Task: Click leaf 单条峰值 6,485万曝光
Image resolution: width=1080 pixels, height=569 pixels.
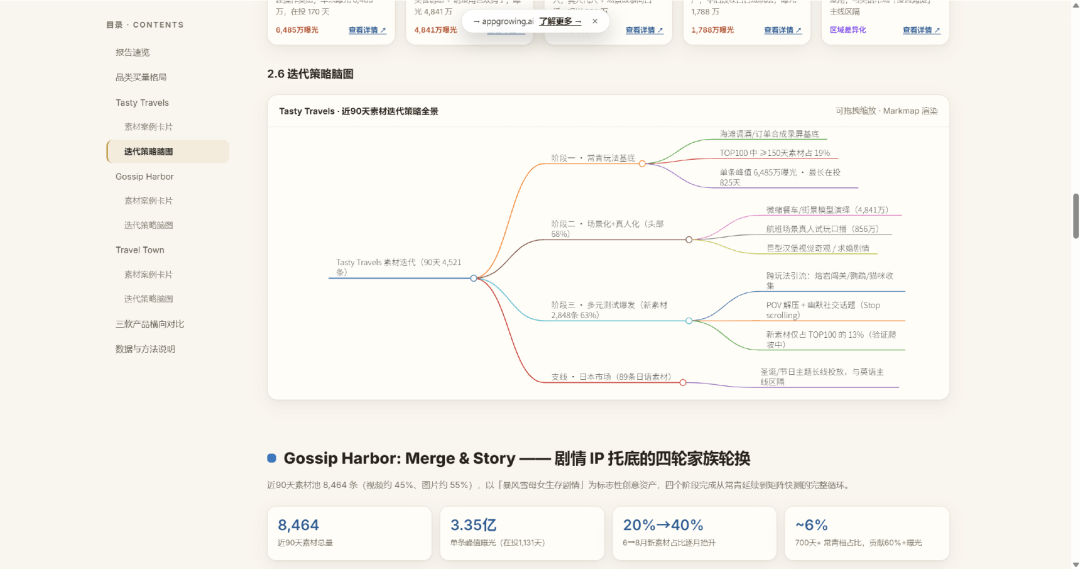Action: (780, 177)
